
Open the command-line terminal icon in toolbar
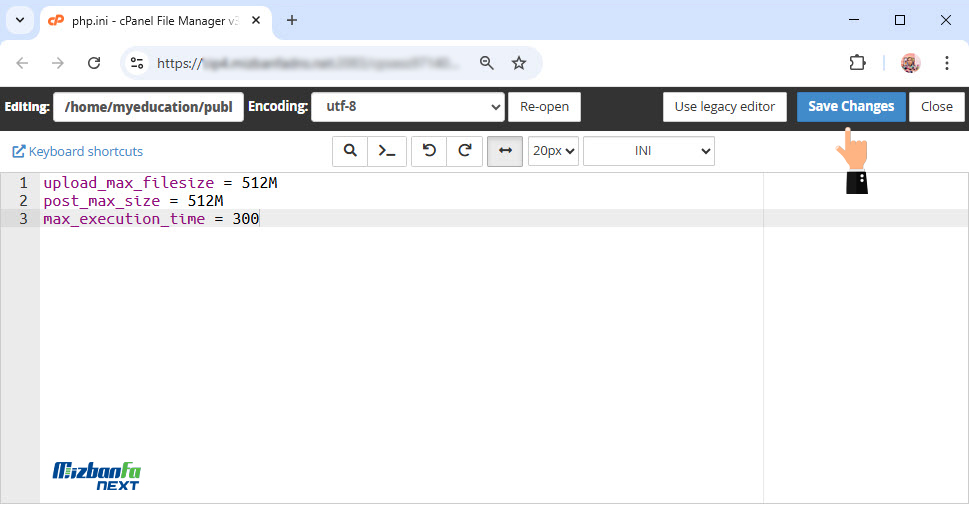(x=385, y=151)
